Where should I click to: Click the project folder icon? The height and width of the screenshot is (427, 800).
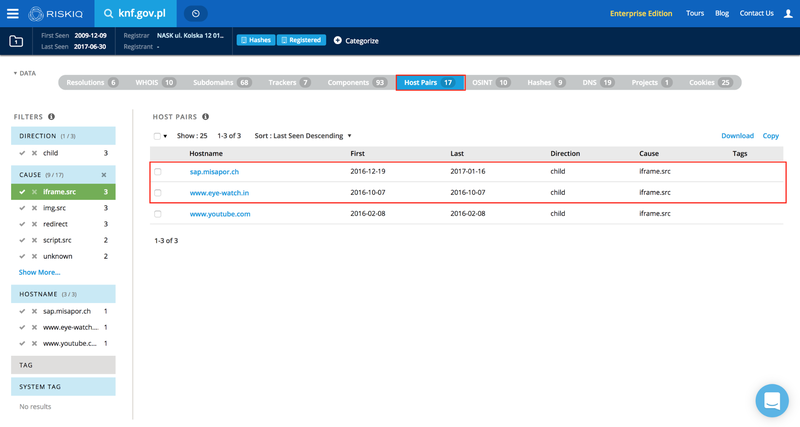tap(16, 41)
